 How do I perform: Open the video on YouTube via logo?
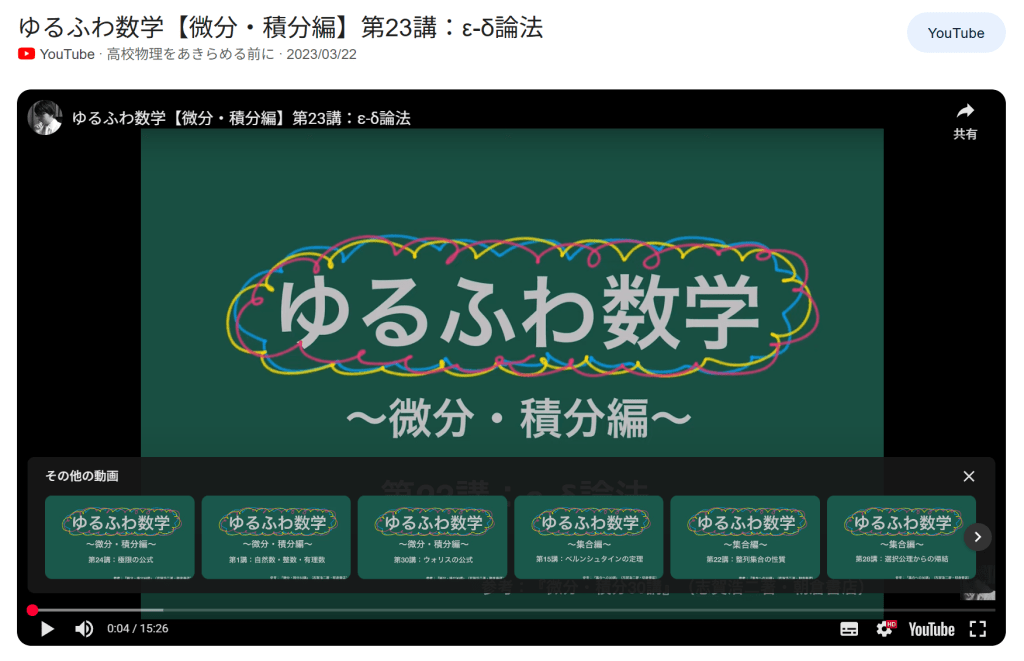coord(931,629)
